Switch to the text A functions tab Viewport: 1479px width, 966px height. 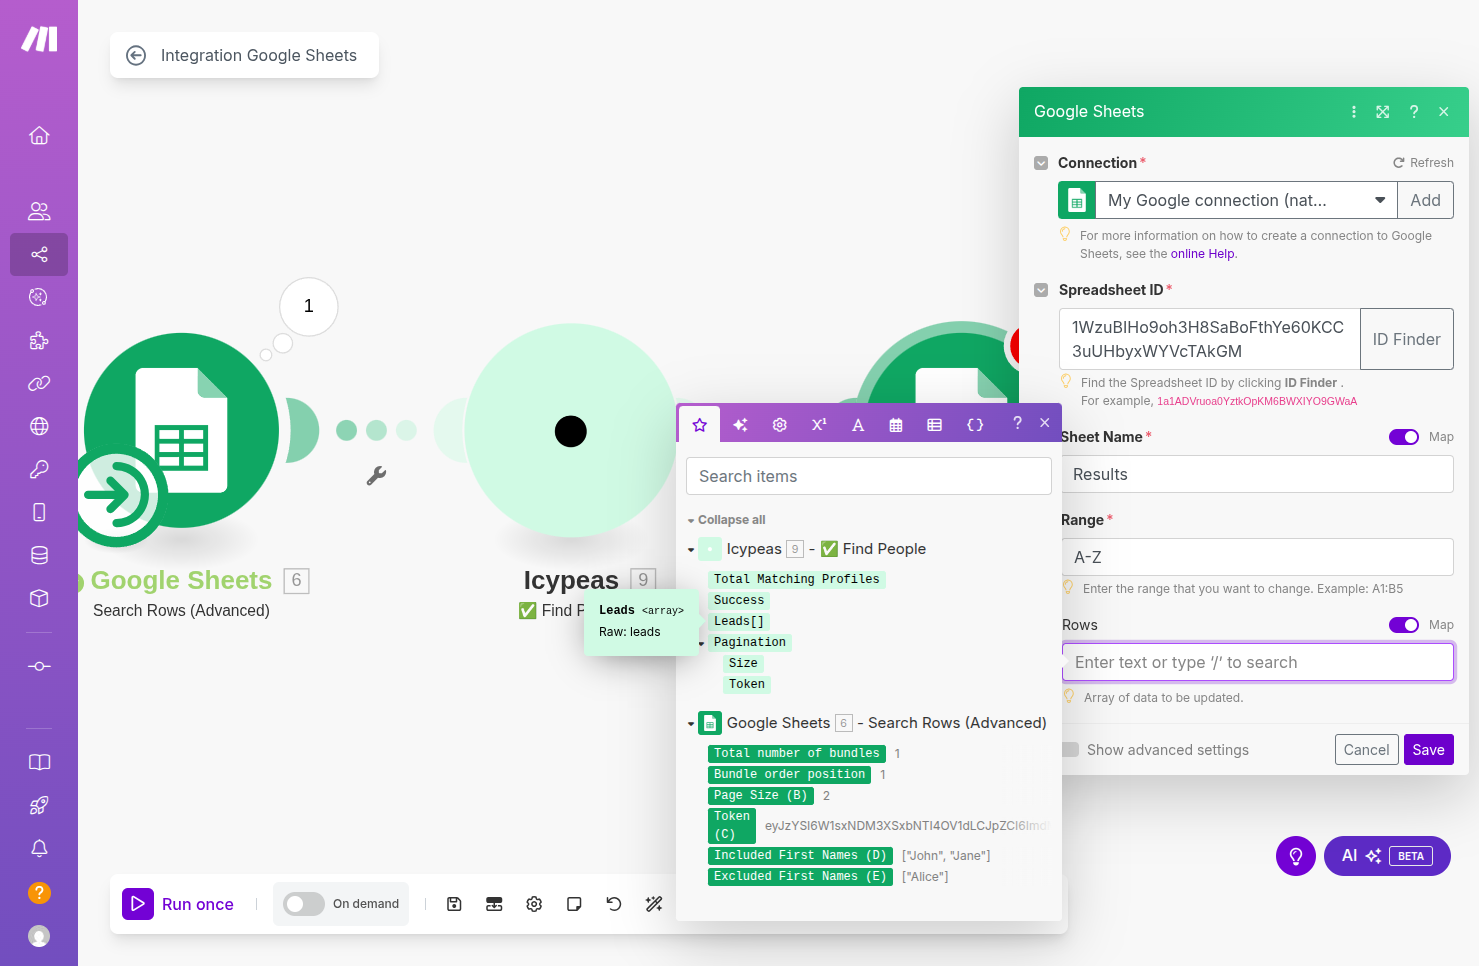pos(858,425)
